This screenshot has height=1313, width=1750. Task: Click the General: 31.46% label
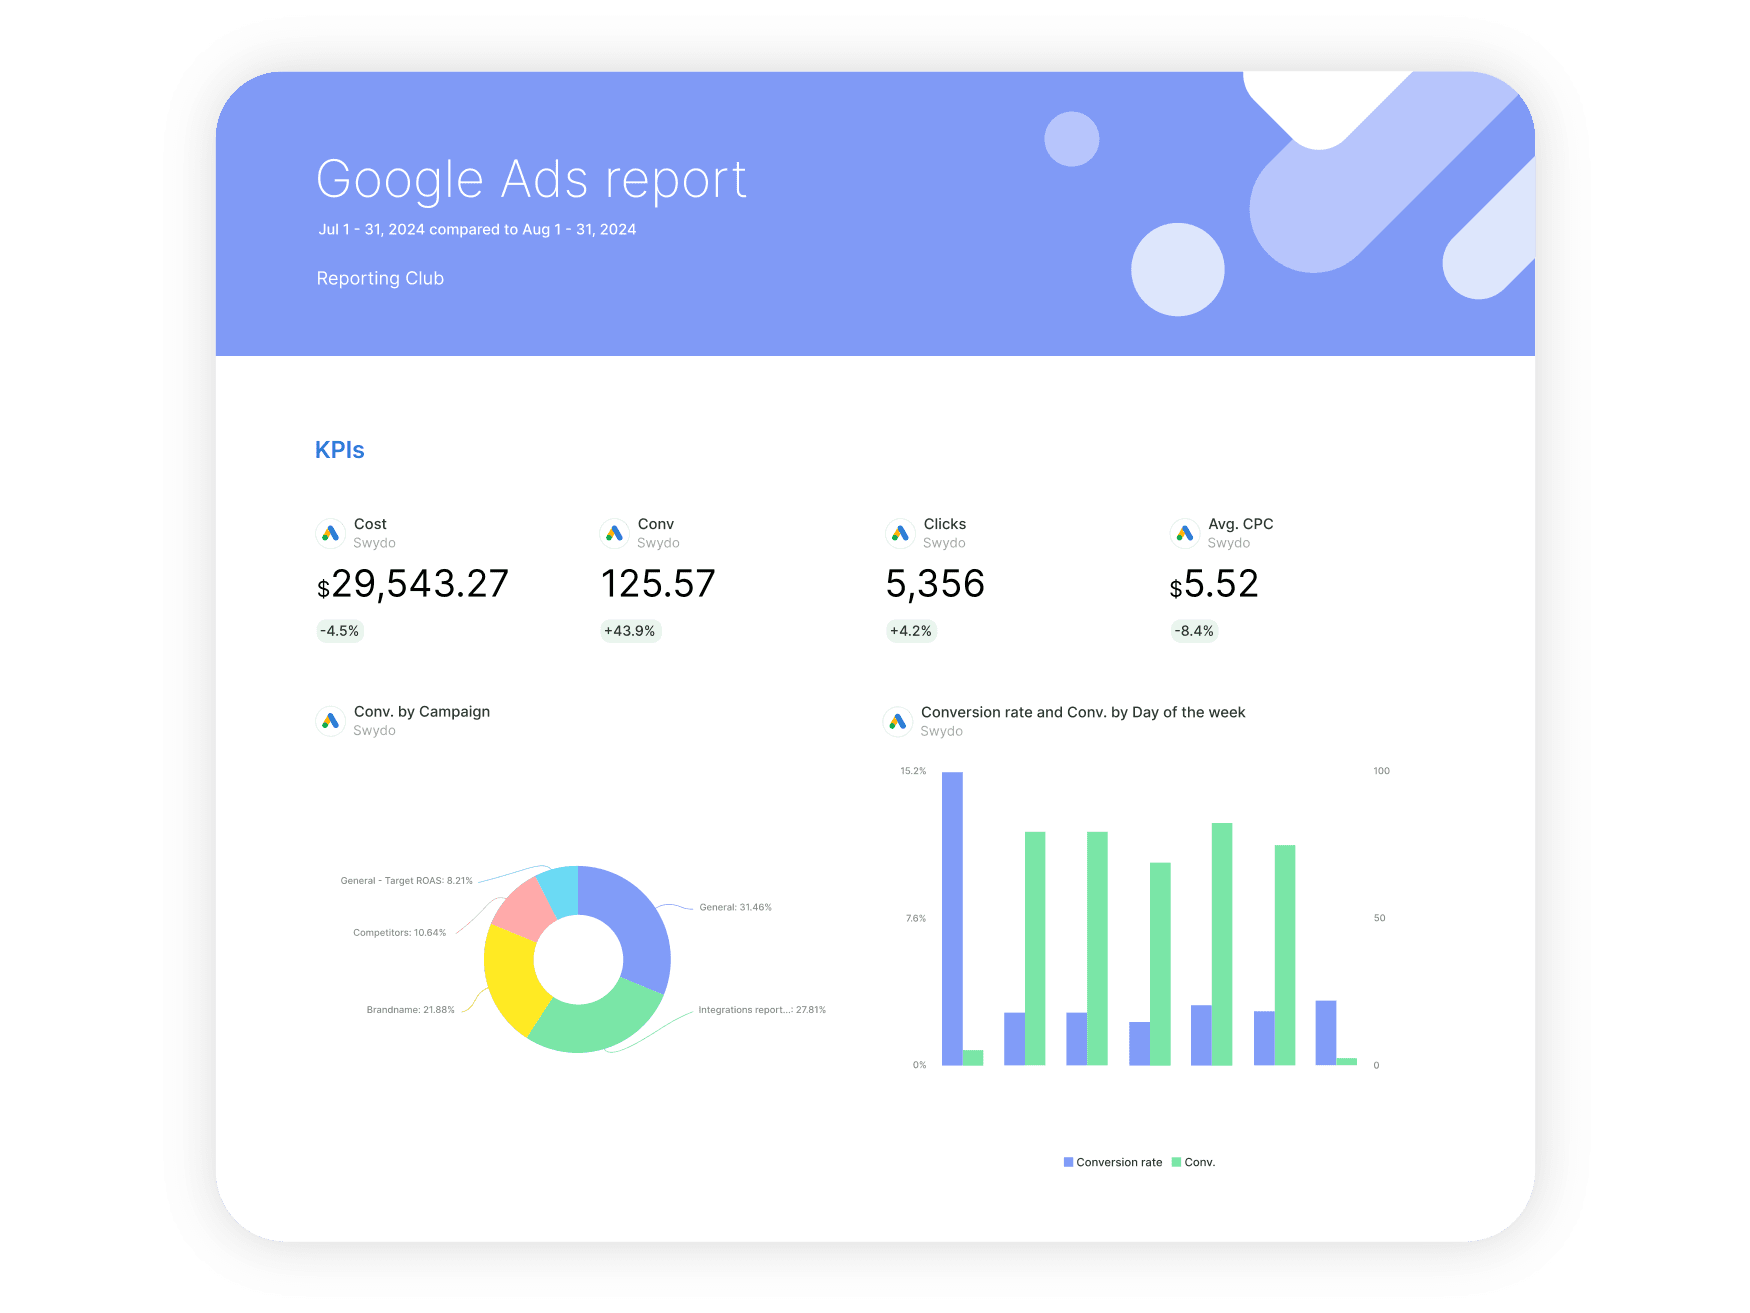coord(735,907)
